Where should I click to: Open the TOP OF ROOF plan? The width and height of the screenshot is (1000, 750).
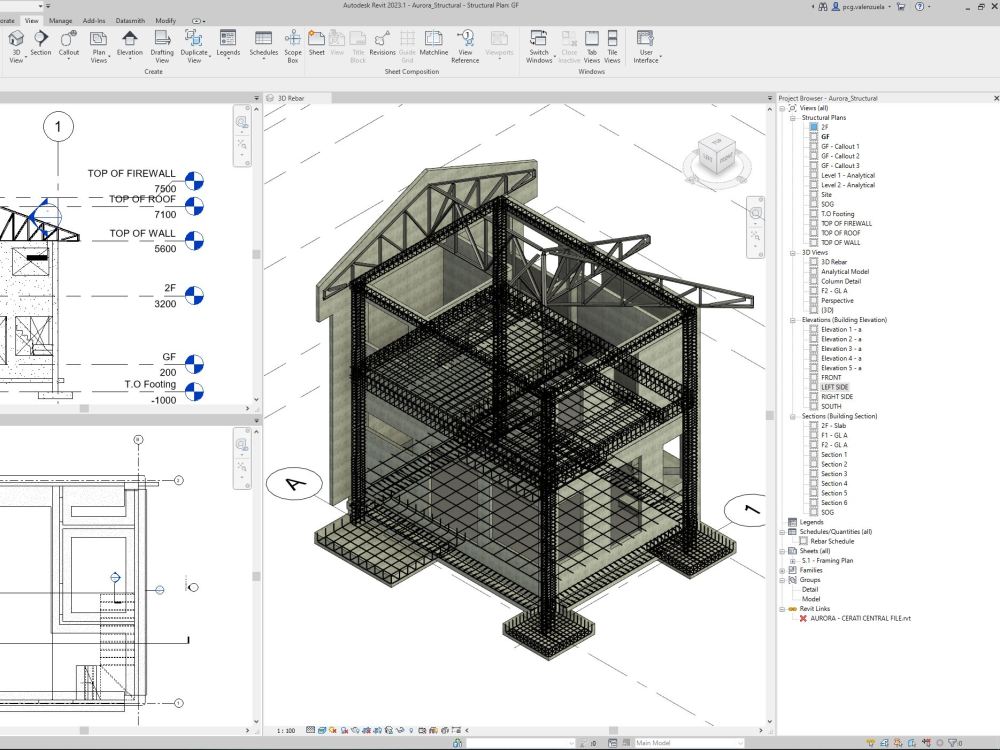tap(841, 233)
